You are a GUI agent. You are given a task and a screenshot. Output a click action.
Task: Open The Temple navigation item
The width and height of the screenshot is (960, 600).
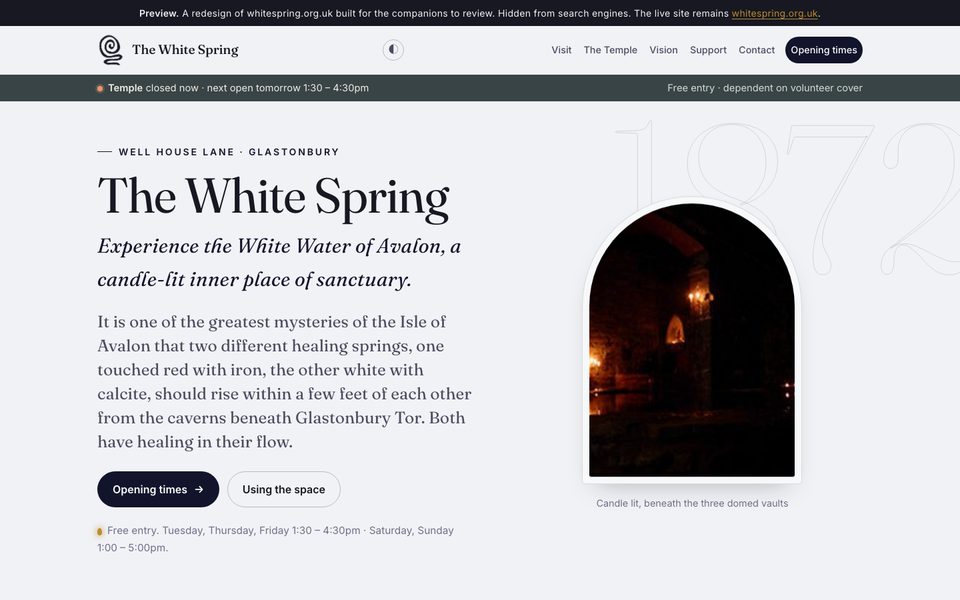pyautogui.click(x=610, y=50)
